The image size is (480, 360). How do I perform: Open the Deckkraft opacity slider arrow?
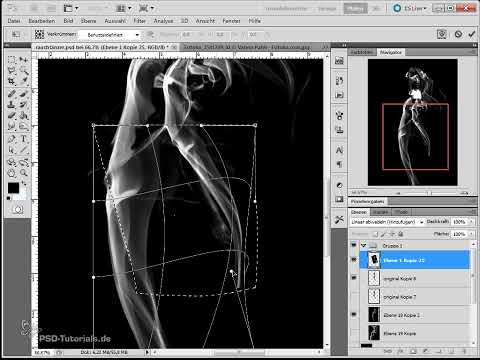(471, 222)
